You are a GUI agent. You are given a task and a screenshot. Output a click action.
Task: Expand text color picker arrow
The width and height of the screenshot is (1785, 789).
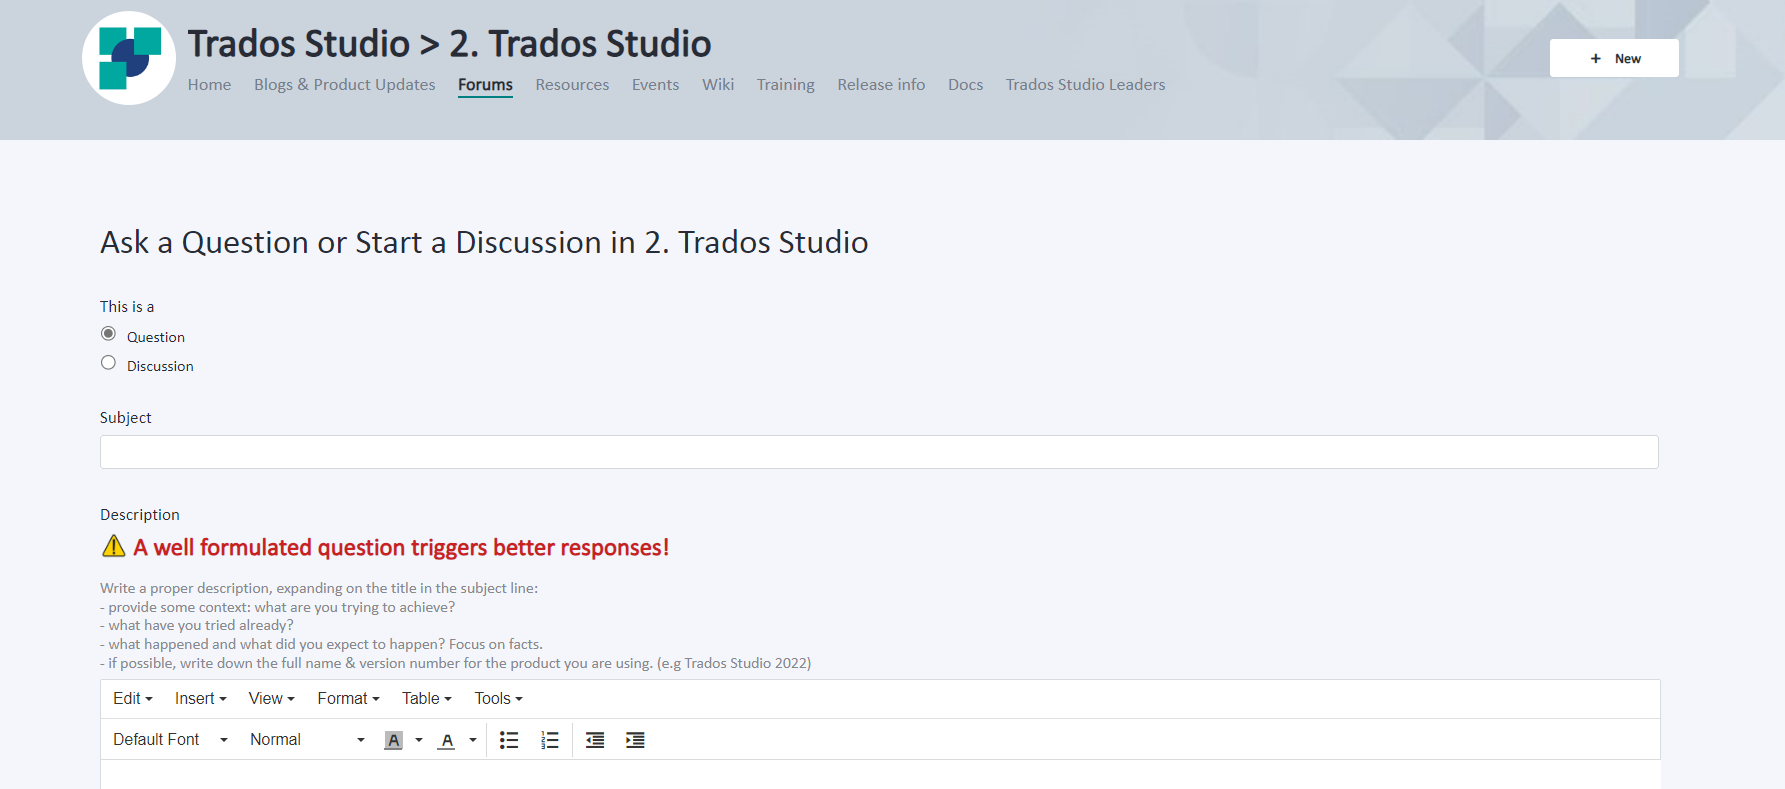click(x=473, y=740)
